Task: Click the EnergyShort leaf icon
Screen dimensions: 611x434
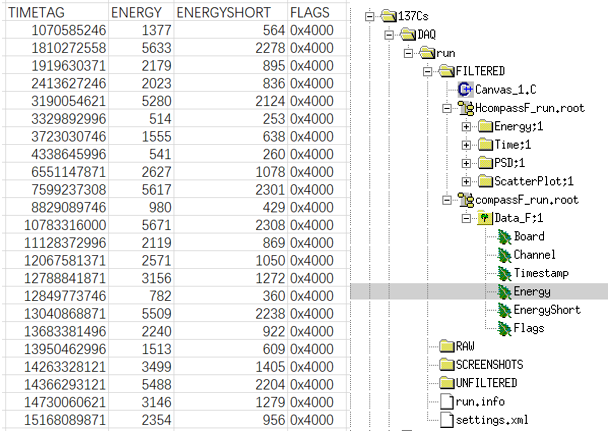Action: (504, 310)
